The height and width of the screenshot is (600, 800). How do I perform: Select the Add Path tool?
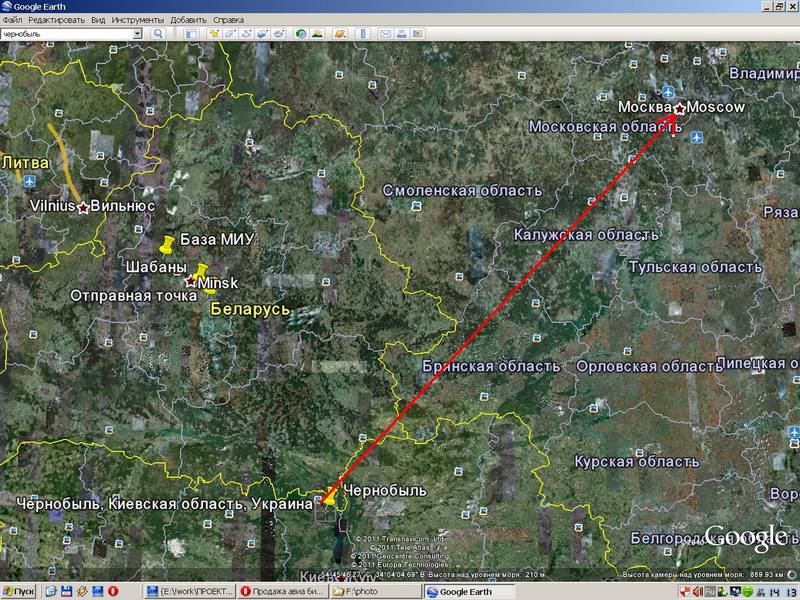click(247, 33)
